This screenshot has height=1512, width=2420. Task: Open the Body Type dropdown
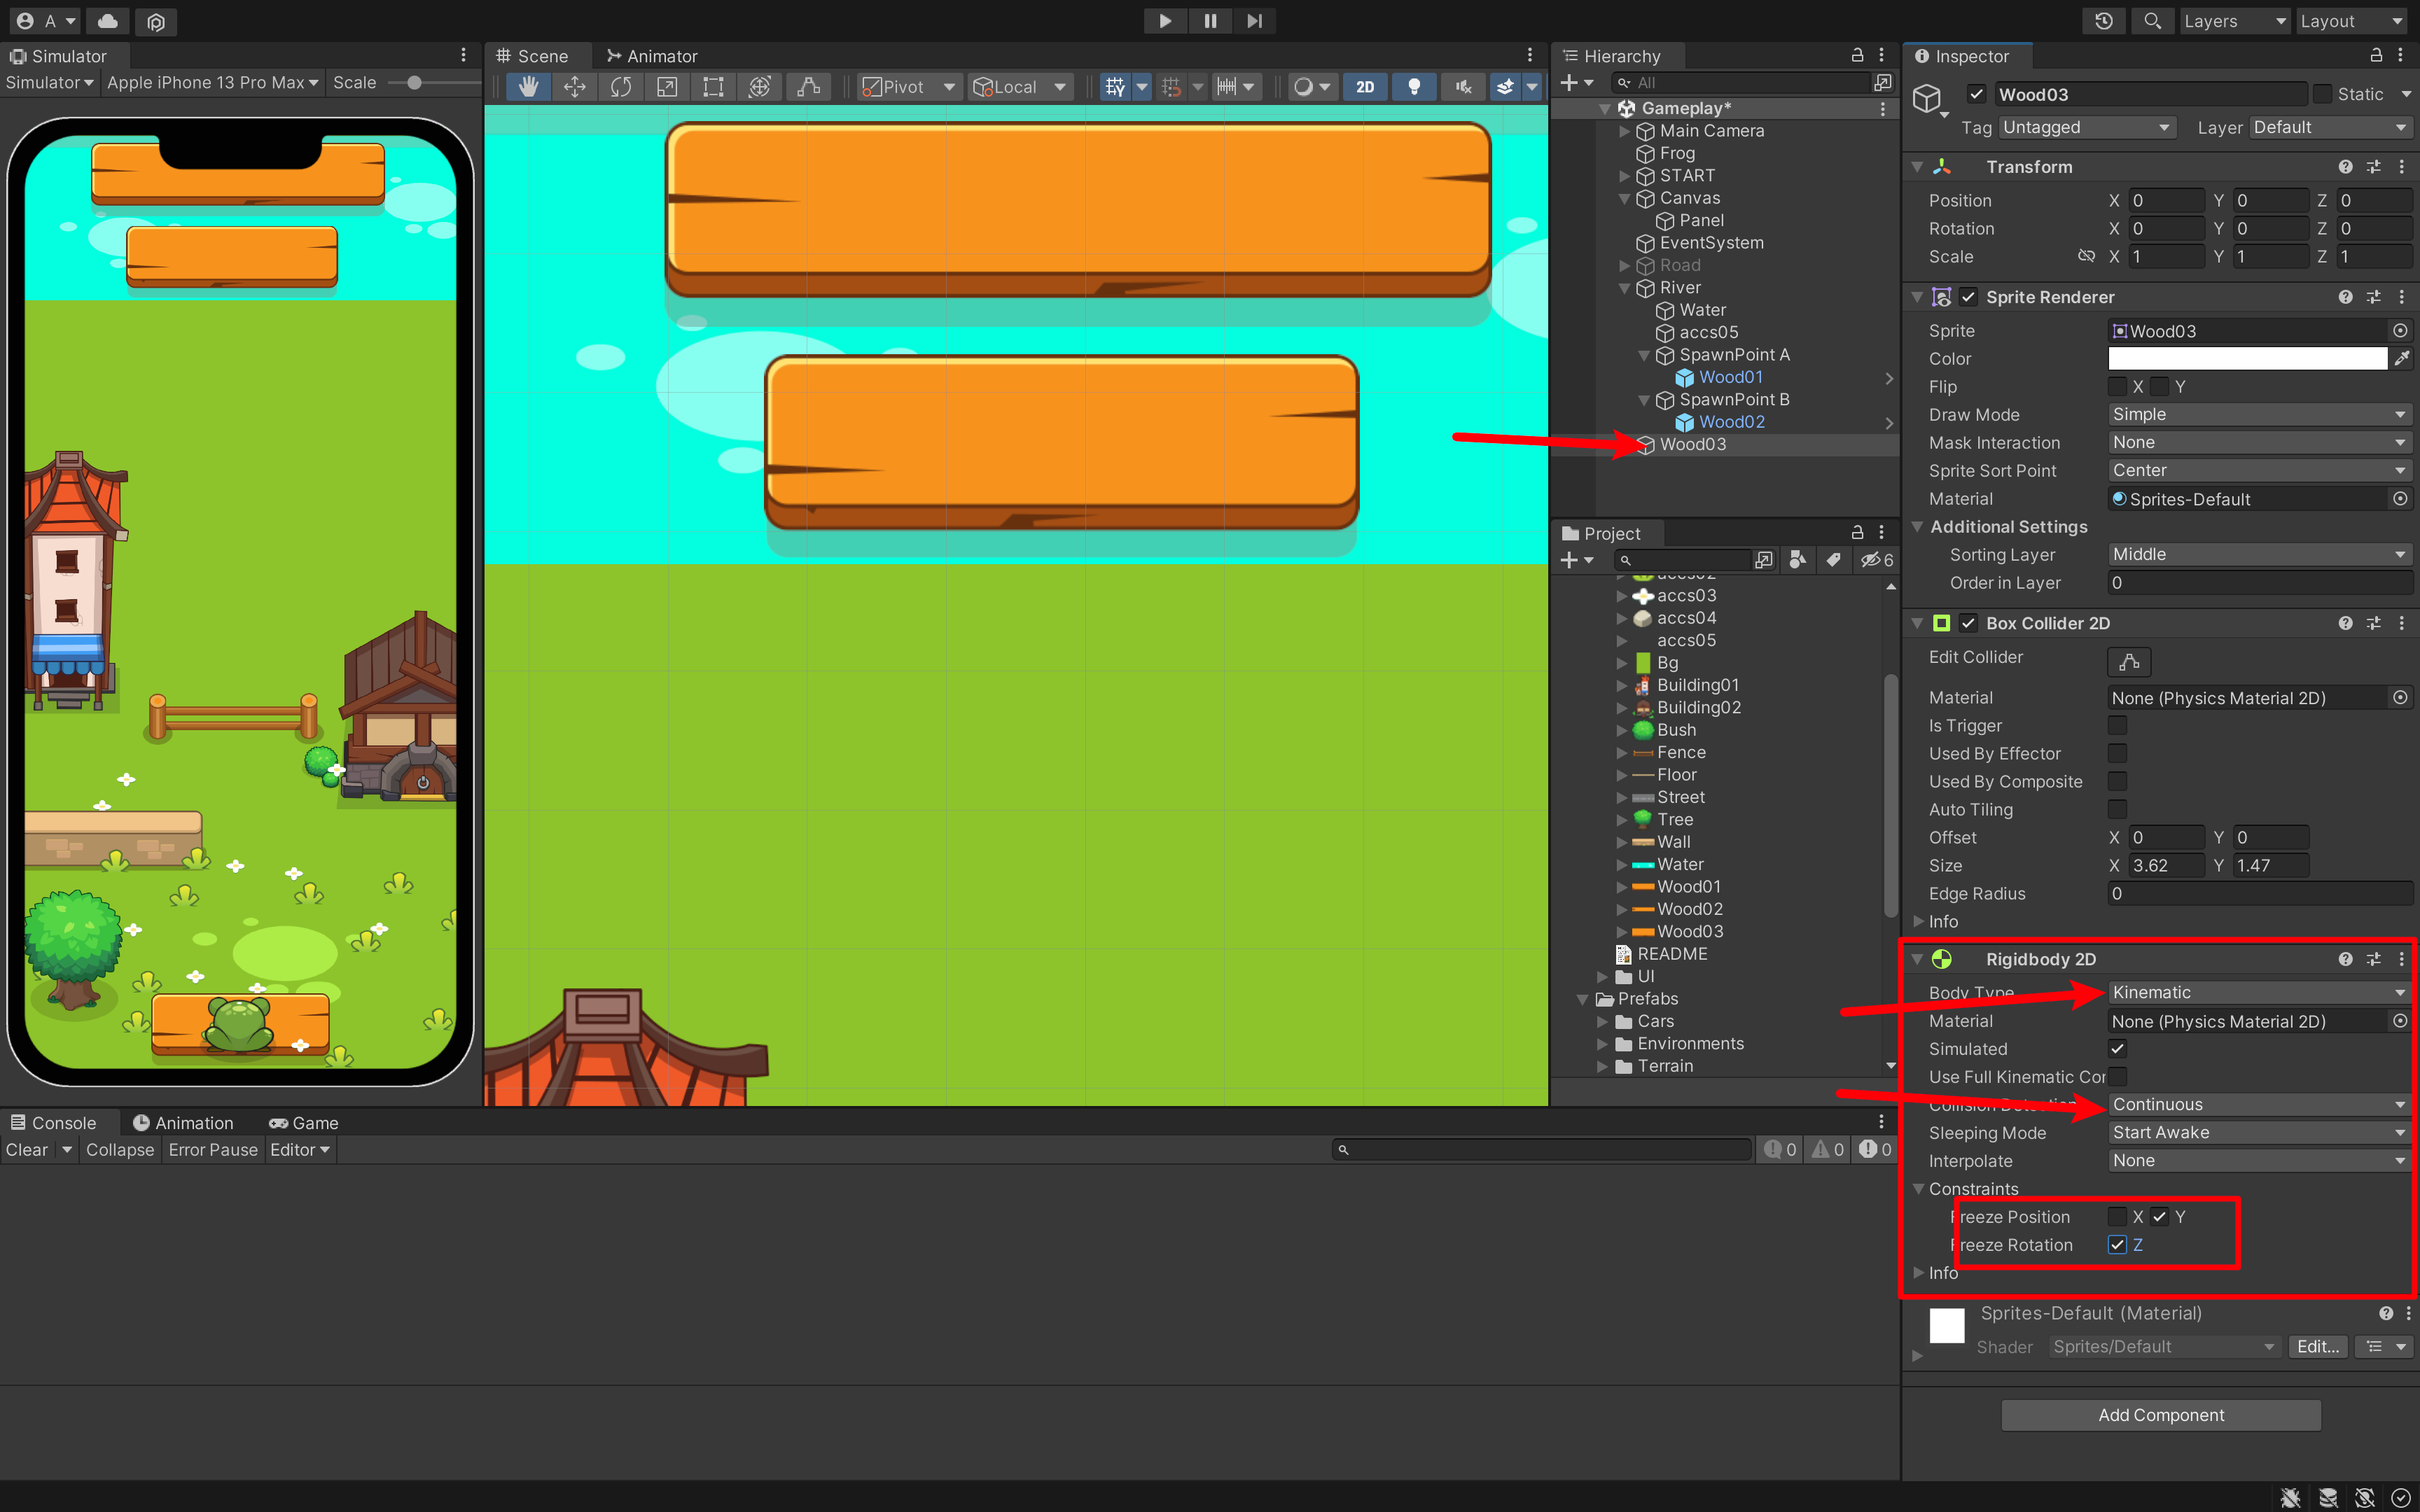(x=2259, y=992)
